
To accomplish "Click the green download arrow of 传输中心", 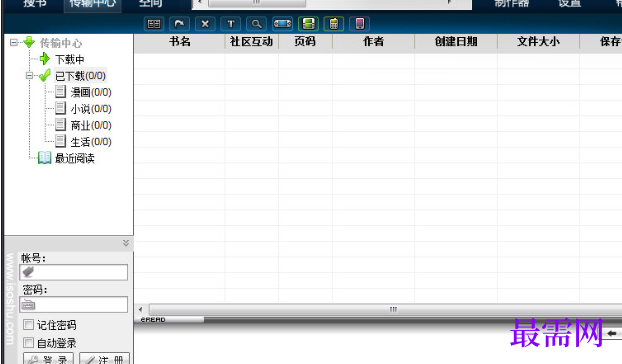I will 29,42.
